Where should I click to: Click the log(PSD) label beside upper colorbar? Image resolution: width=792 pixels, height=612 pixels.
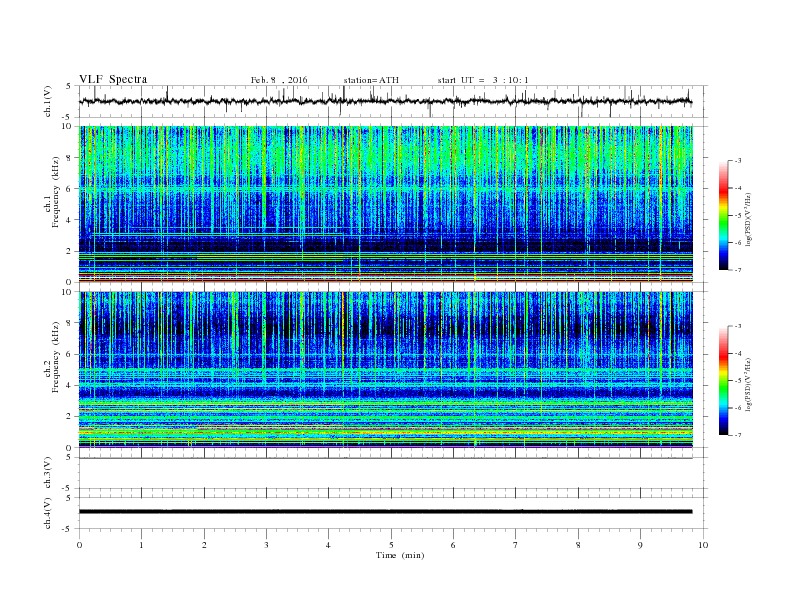point(748,219)
